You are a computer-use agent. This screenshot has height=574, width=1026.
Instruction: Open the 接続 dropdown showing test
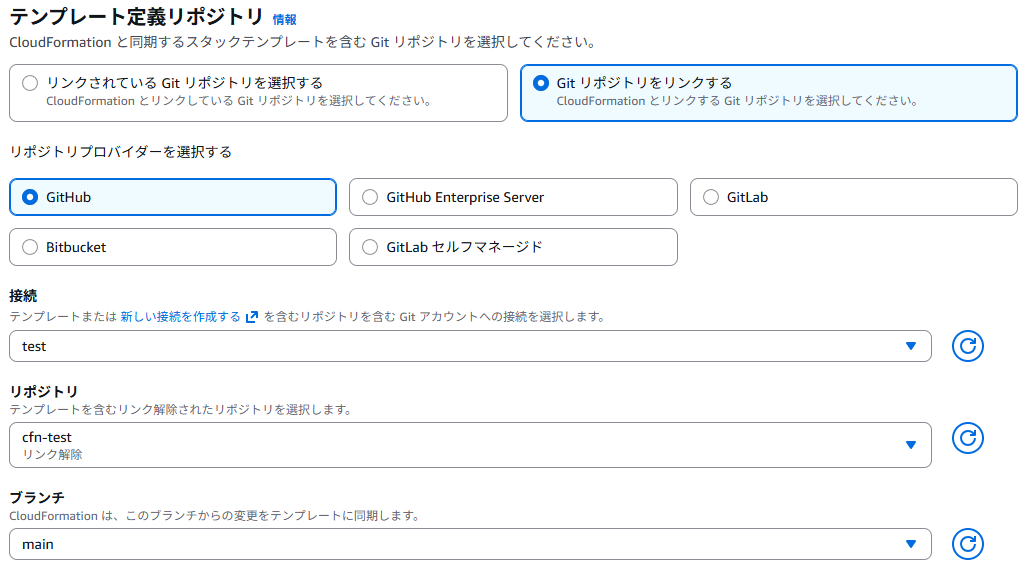click(470, 346)
